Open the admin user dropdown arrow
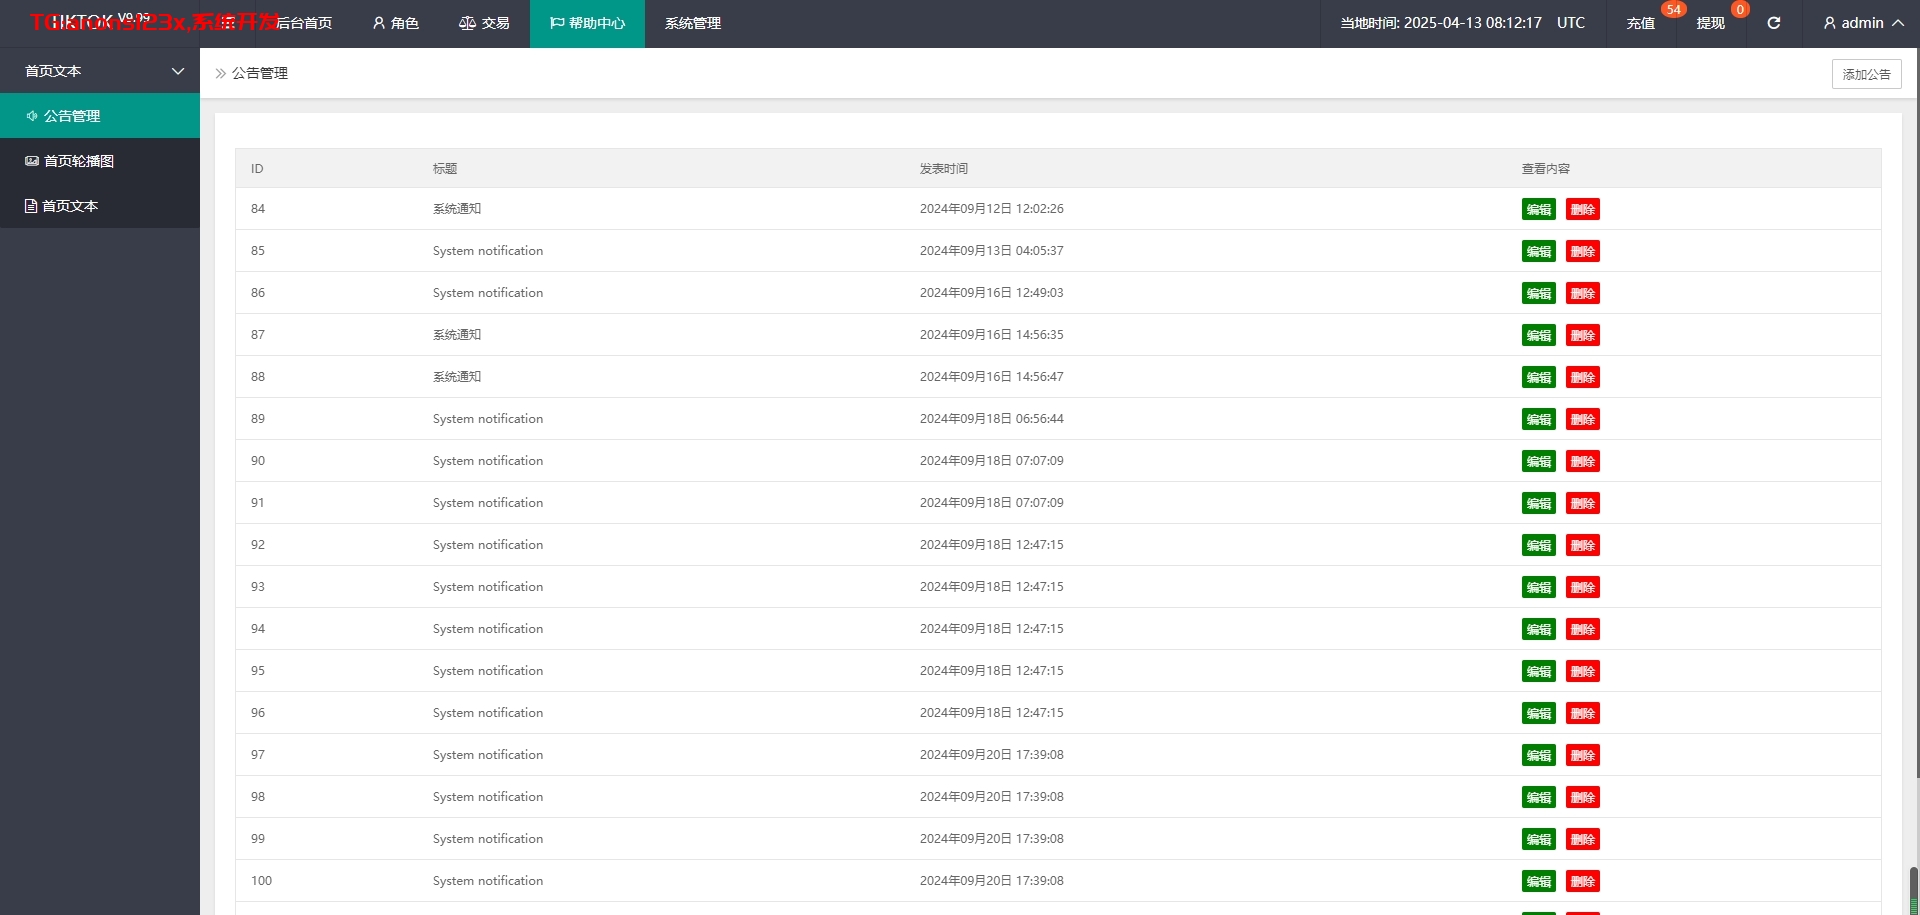This screenshot has width=1920, height=915. tap(1897, 23)
